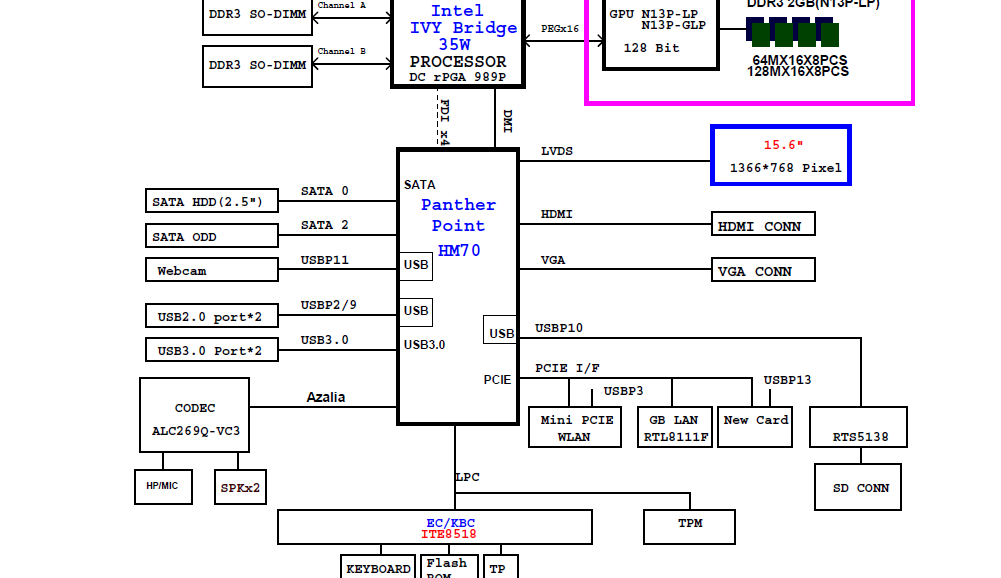The width and height of the screenshot is (1001, 578).
Task: Click the 64MX16X8PCS memory label
Action: tap(799, 60)
